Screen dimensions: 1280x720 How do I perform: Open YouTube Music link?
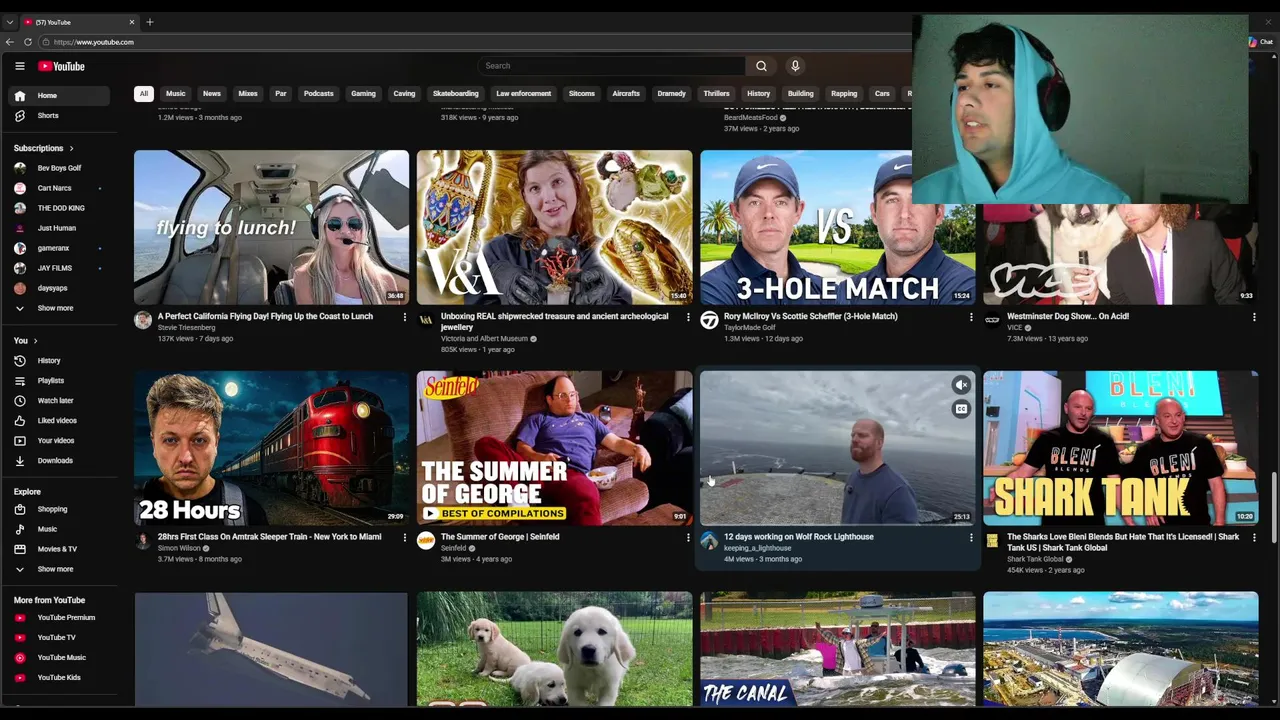coord(60,658)
